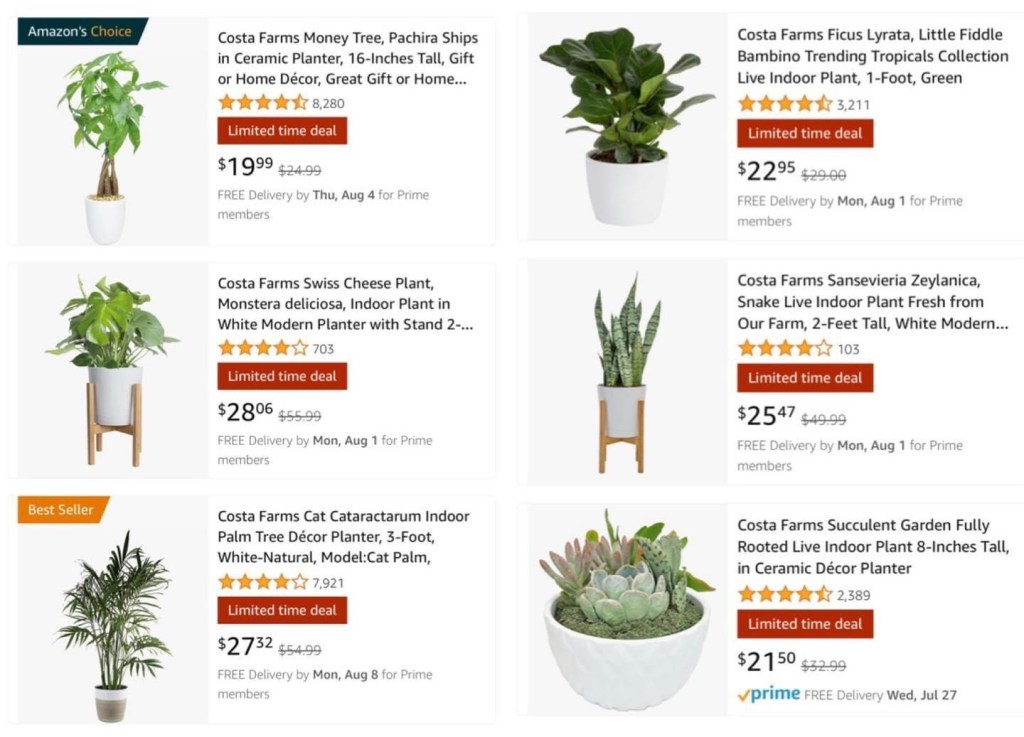Click the Sansevieria Zeylanica star rating
Image resolution: width=1024 pixels, height=737 pixels.
click(784, 348)
